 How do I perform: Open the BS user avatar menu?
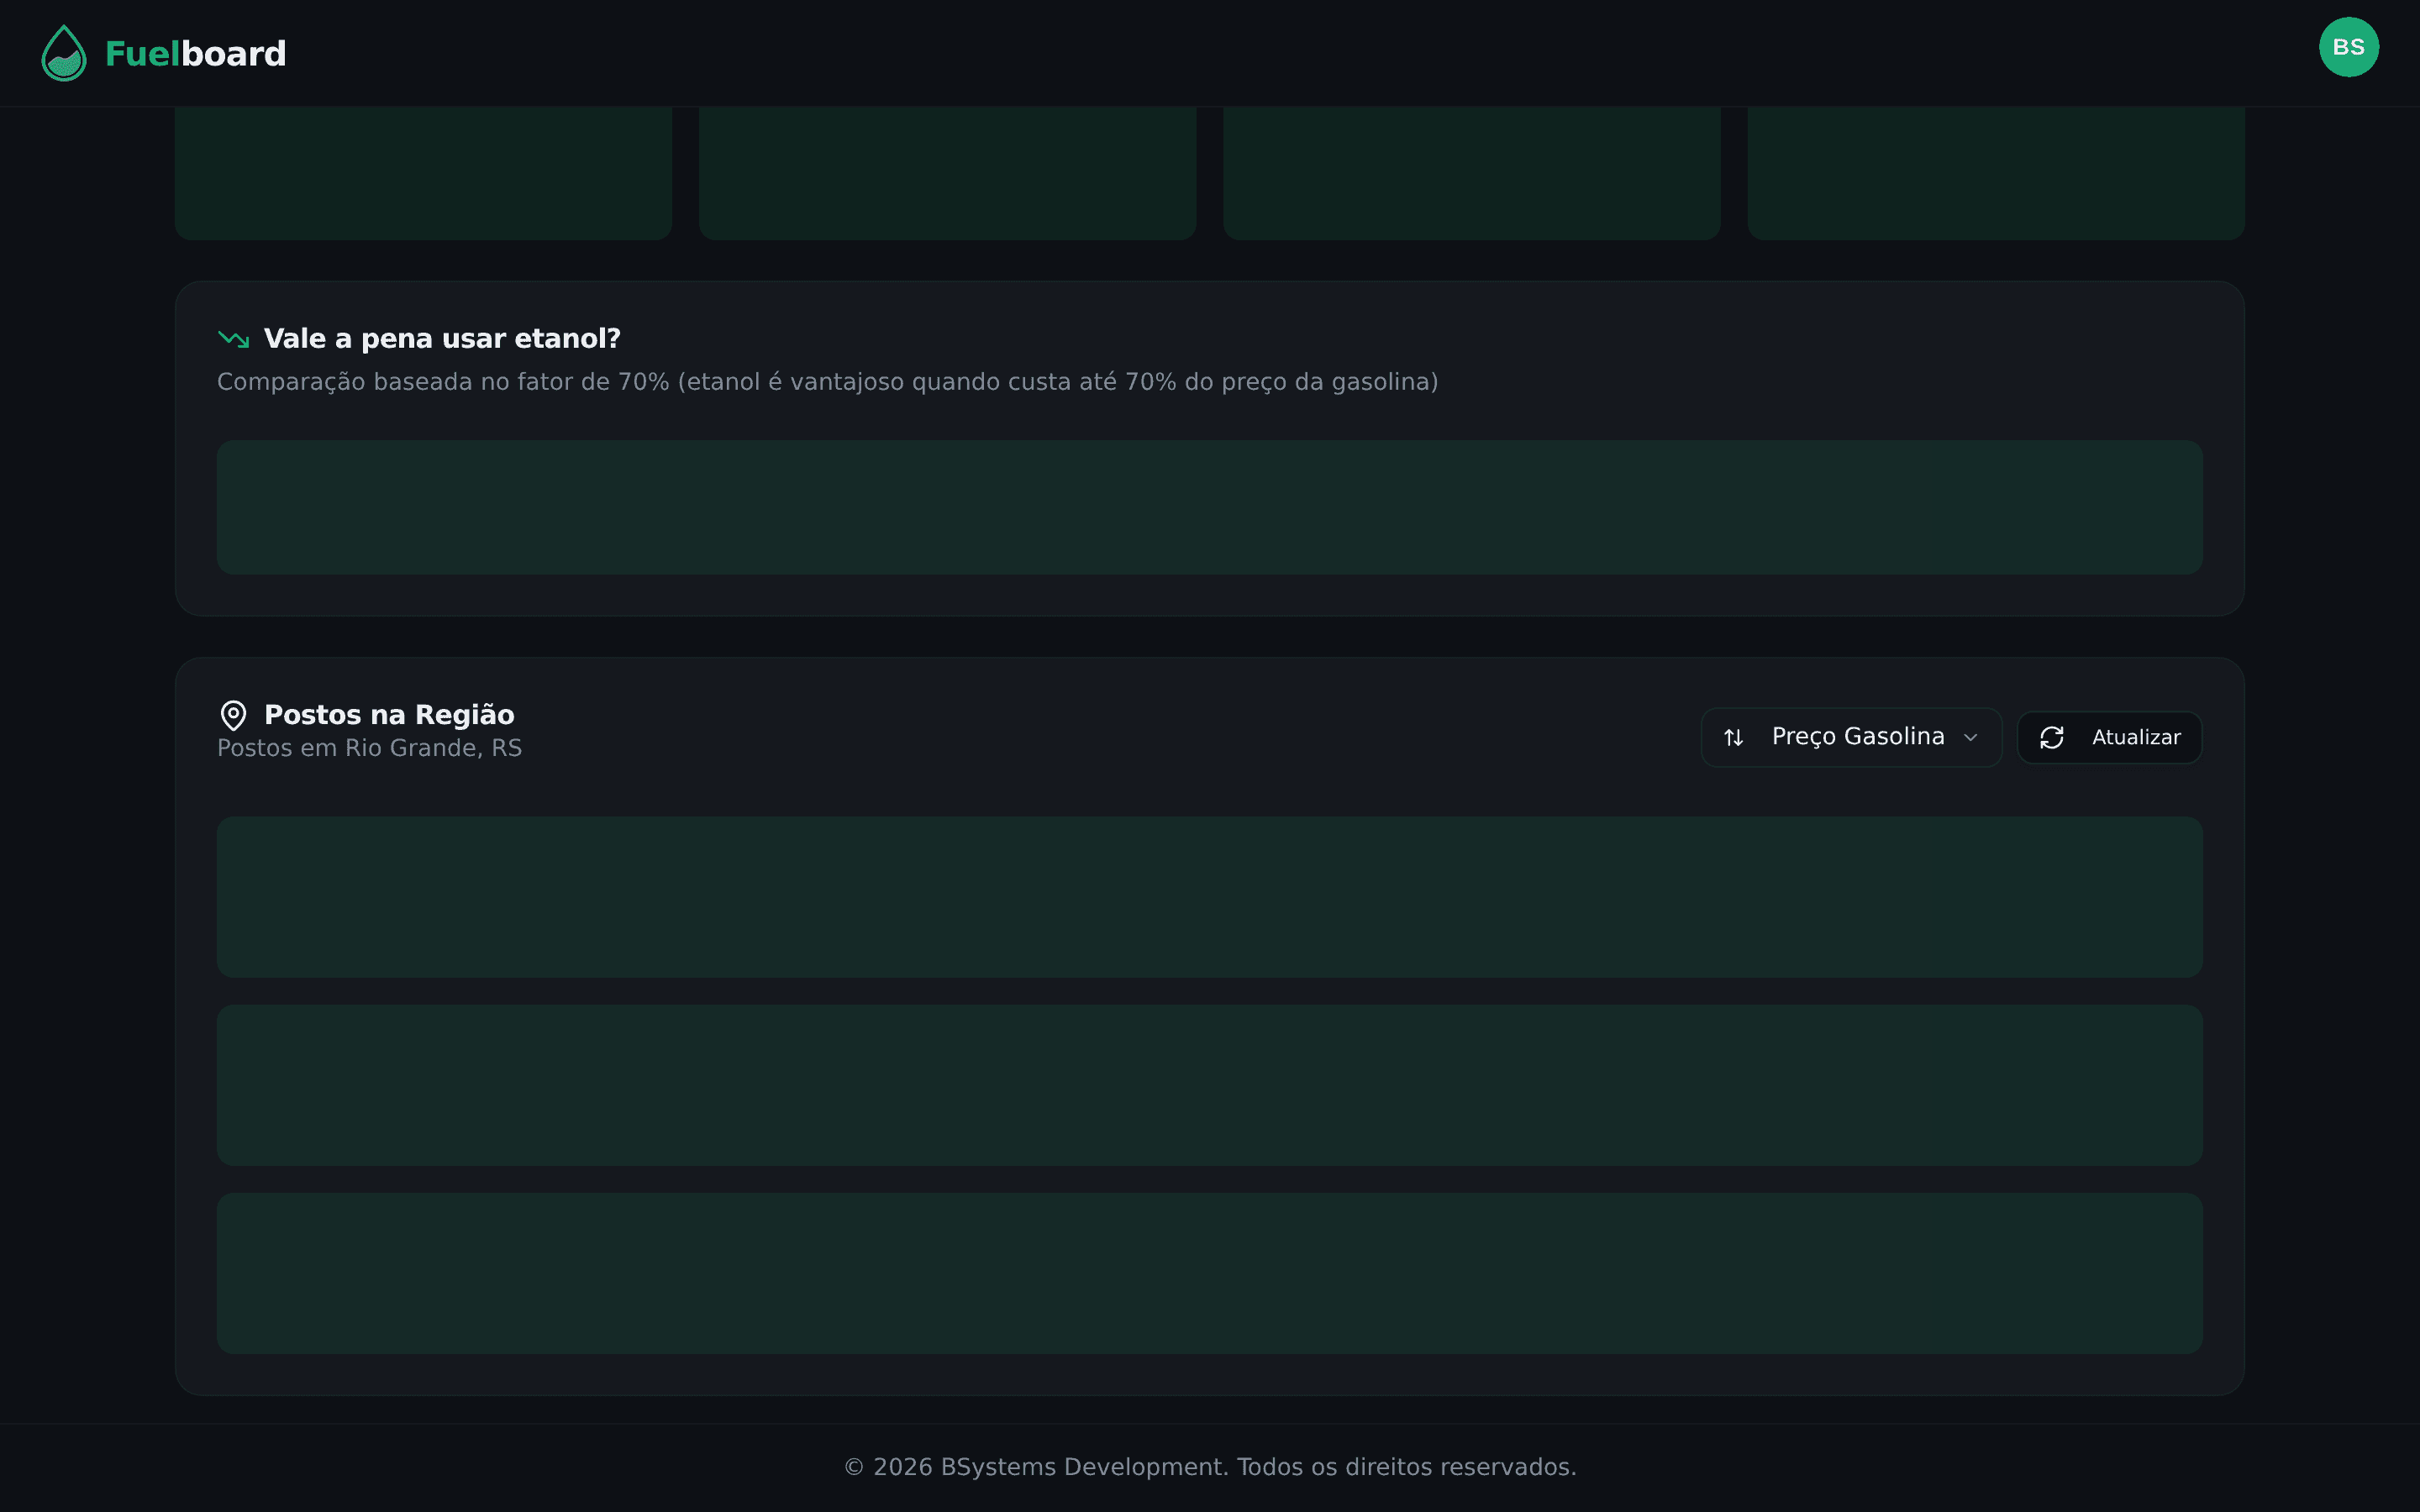(x=2348, y=47)
